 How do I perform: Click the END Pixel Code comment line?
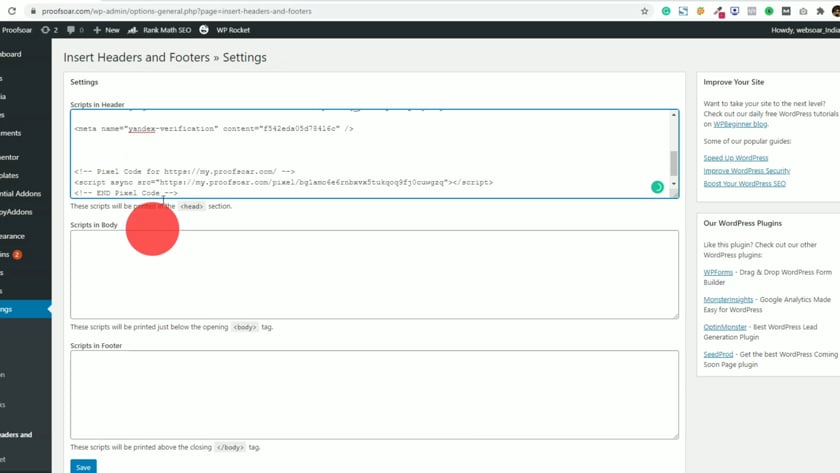[126, 193]
